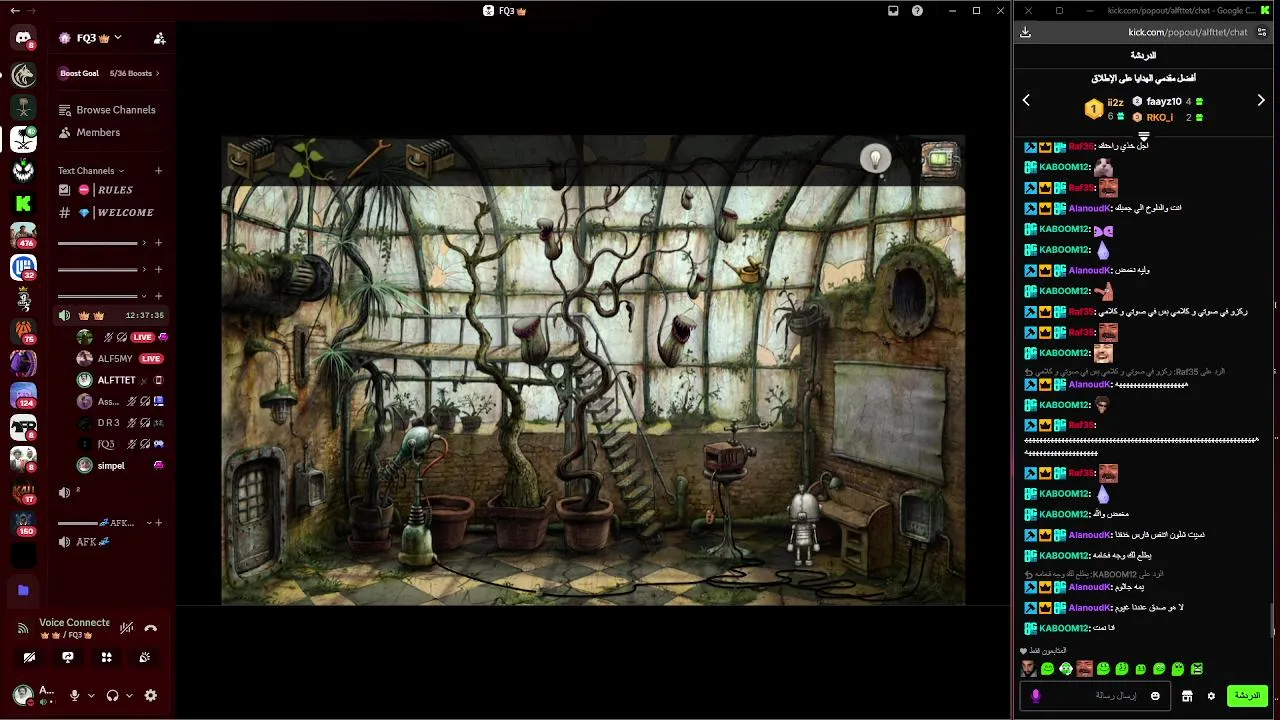Toggle Discord headphone deafen

click(113, 695)
